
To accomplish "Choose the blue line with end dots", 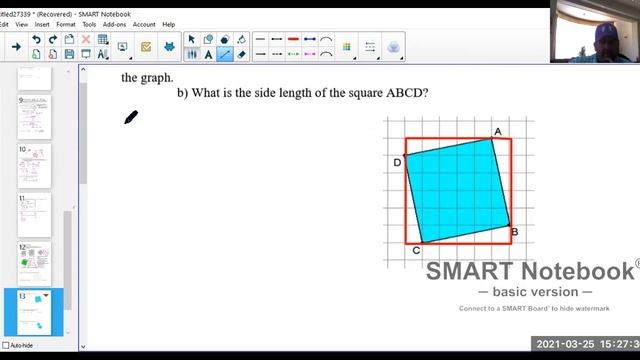I will 310,39.
